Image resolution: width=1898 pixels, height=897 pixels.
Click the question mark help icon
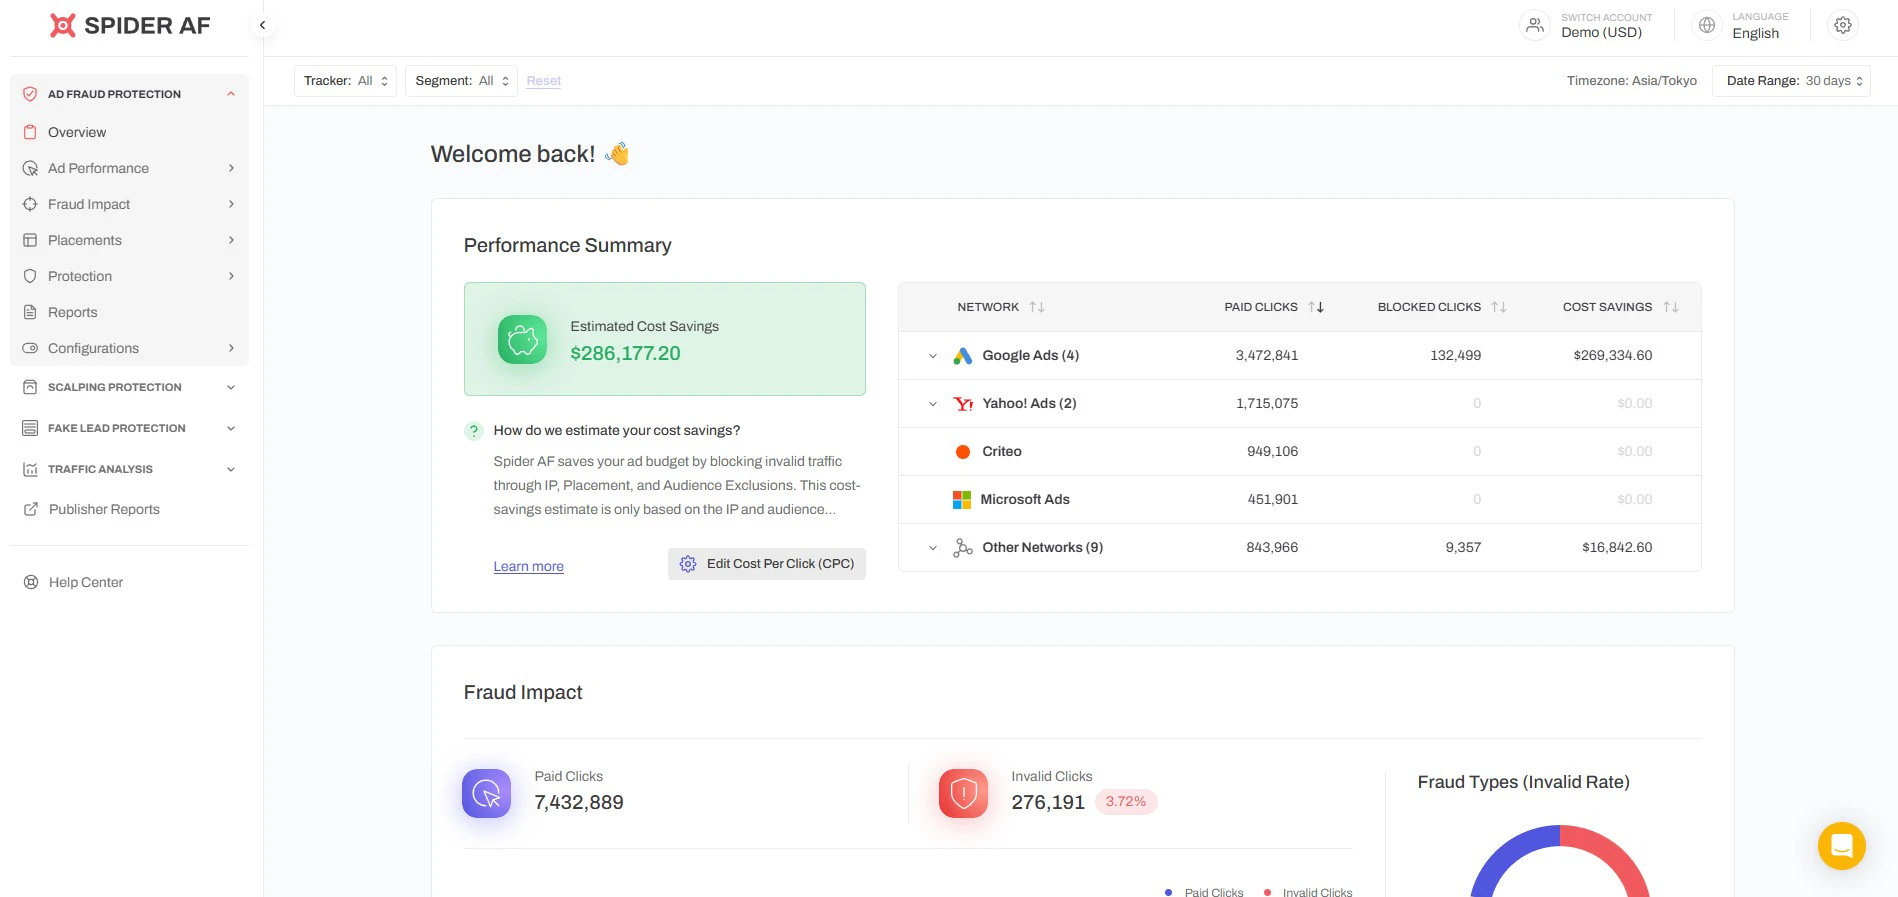474,431
